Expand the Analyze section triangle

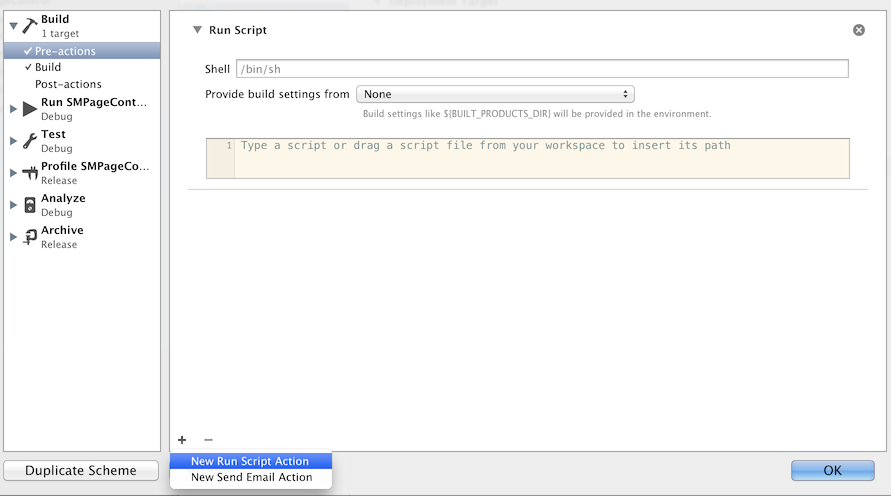(x=13, y=205)
